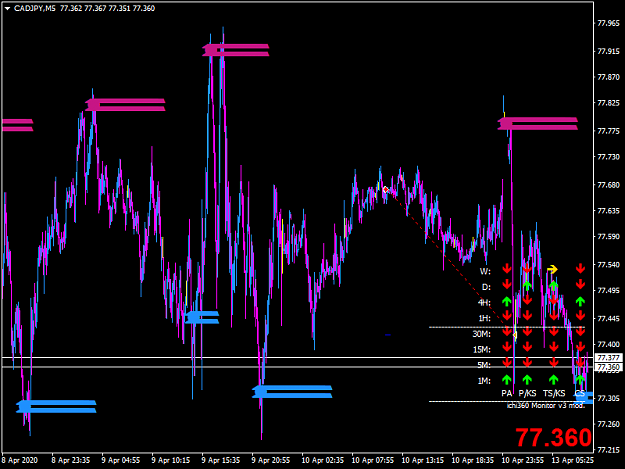The width and height of the screenshot is (625, 469).
Task: Click the 30M: timeframe row label
Action: (482, 334)
